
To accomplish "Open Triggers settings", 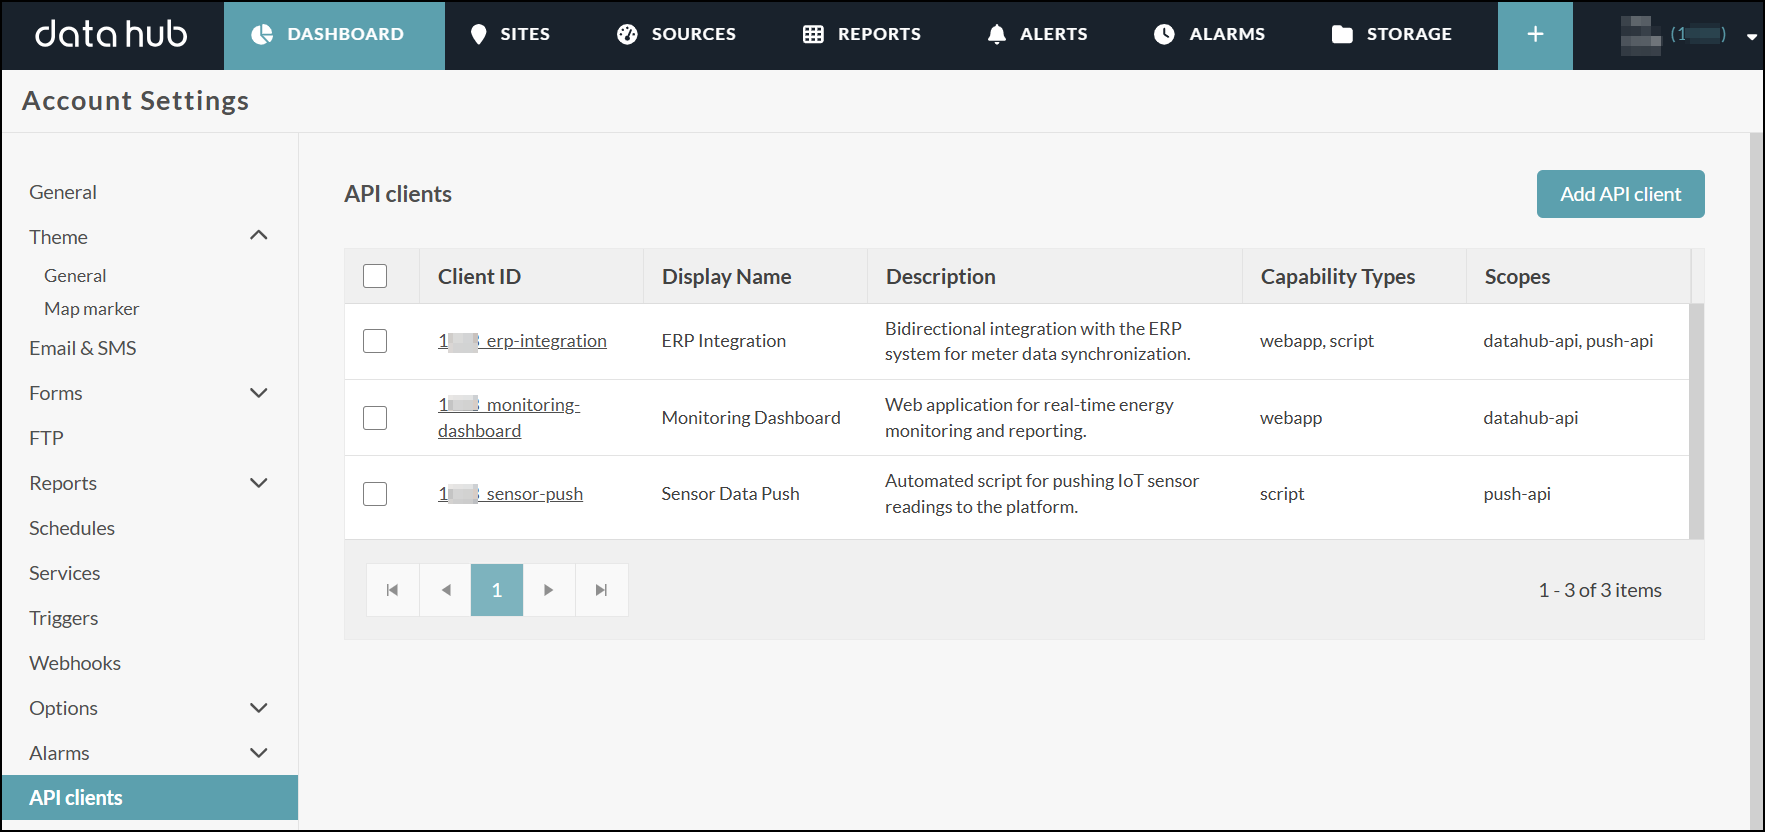I will pos(64,618).
